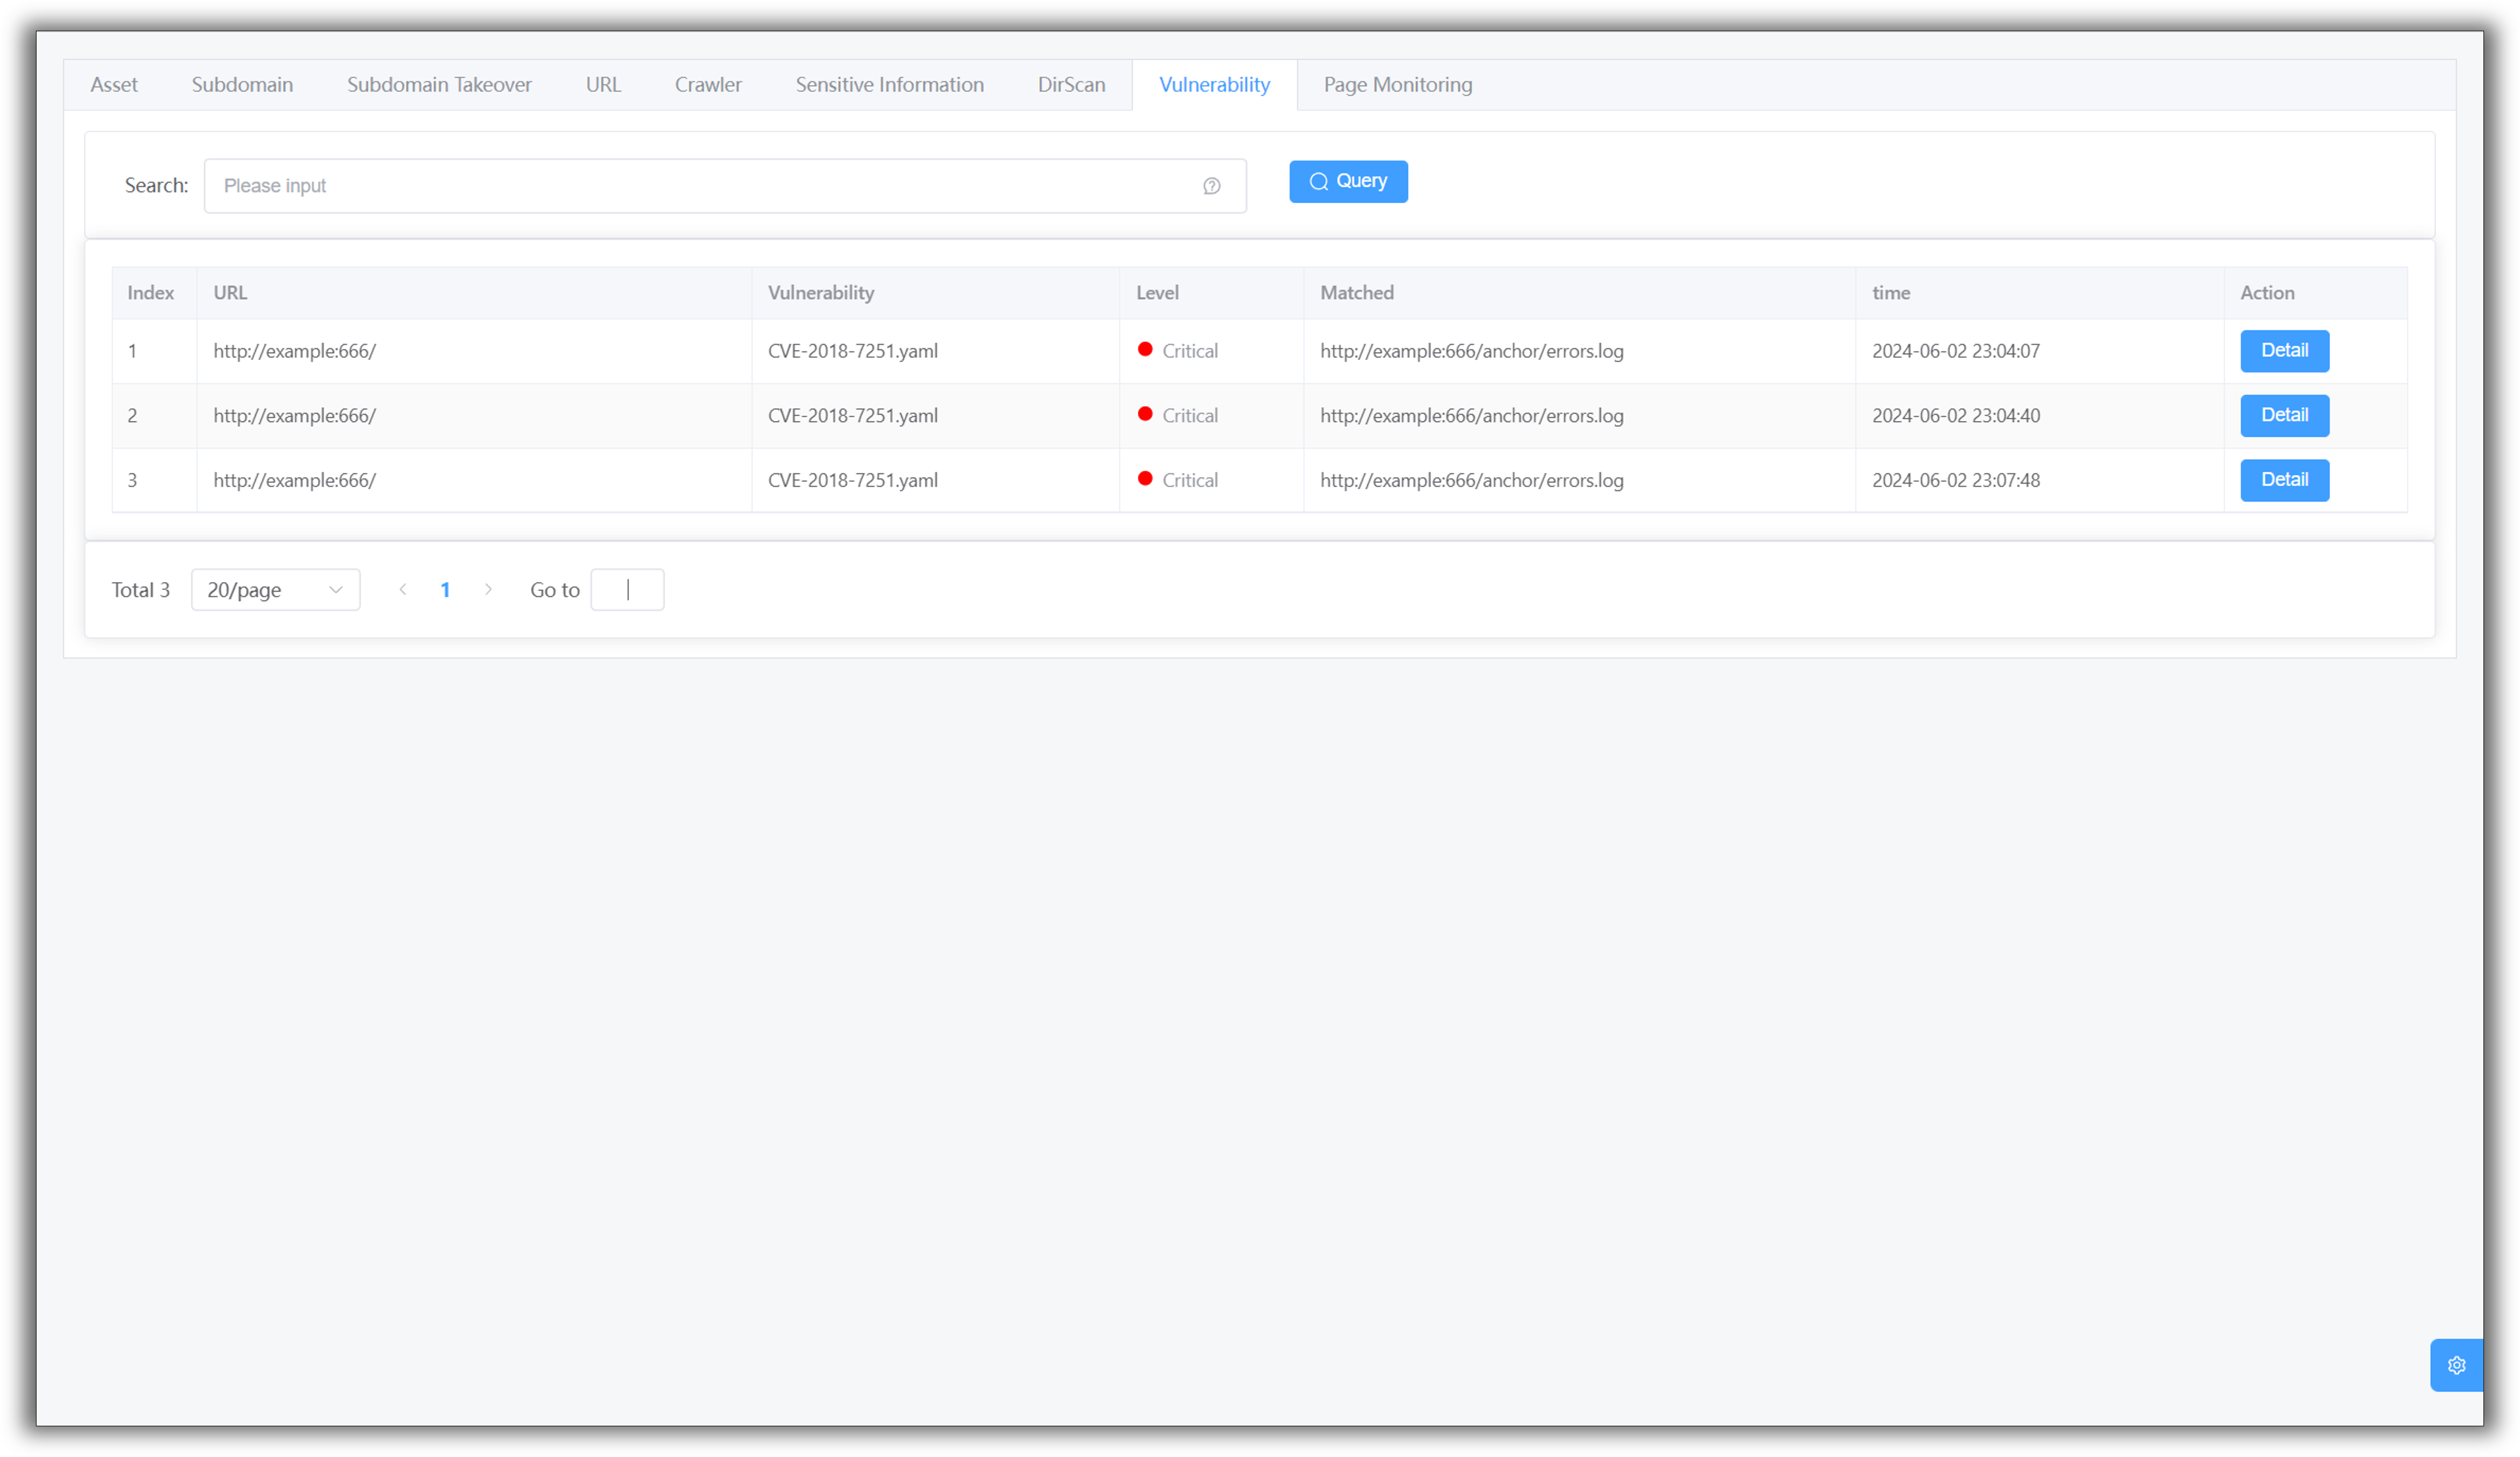Open the Subdomain Takeover tab
Viewport: 2520px width, 1457px height.
click(439, 85)
